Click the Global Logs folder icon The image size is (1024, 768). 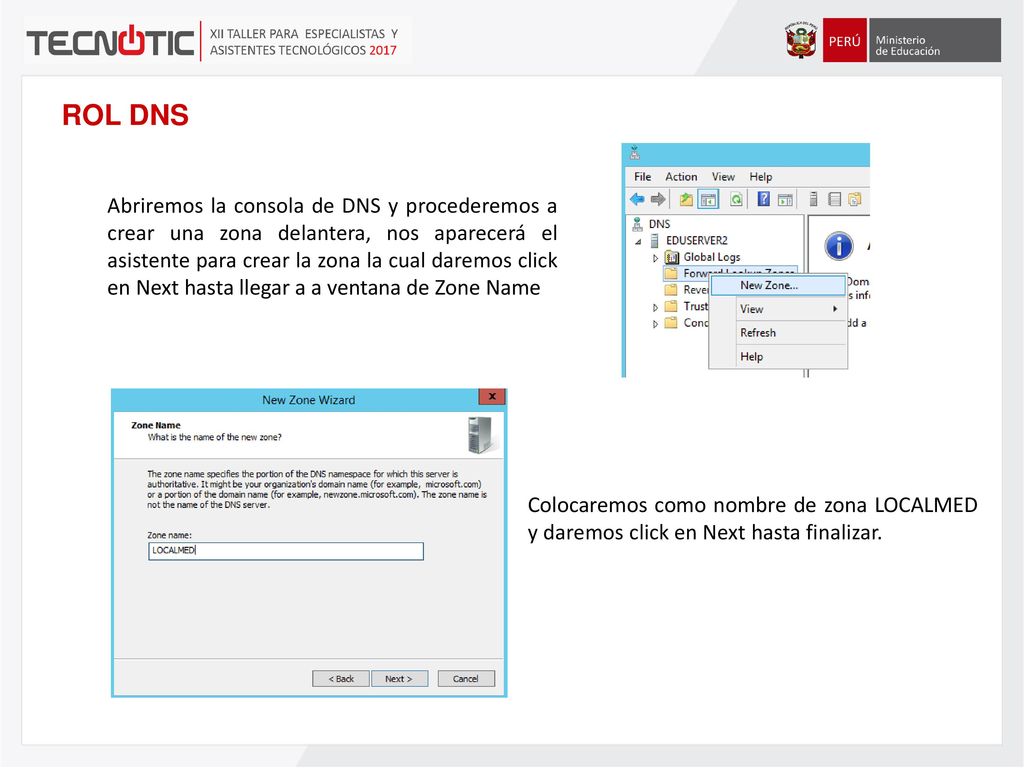pyautogui.click(x=671, y=257)
